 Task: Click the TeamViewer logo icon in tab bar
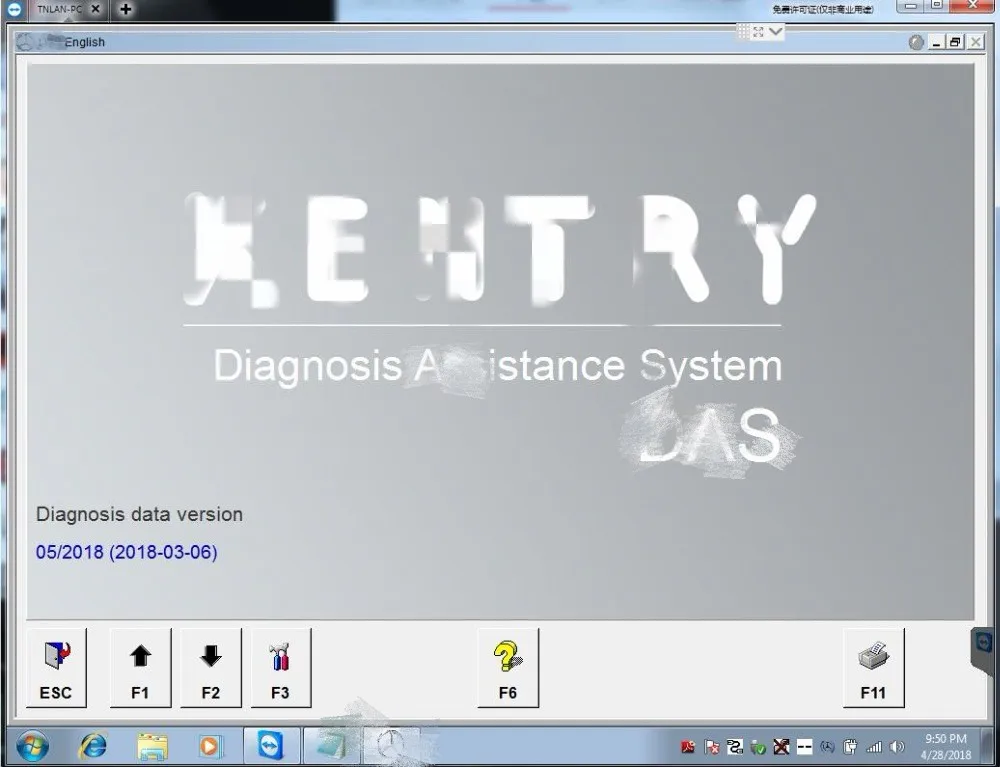tap(14, 9)
